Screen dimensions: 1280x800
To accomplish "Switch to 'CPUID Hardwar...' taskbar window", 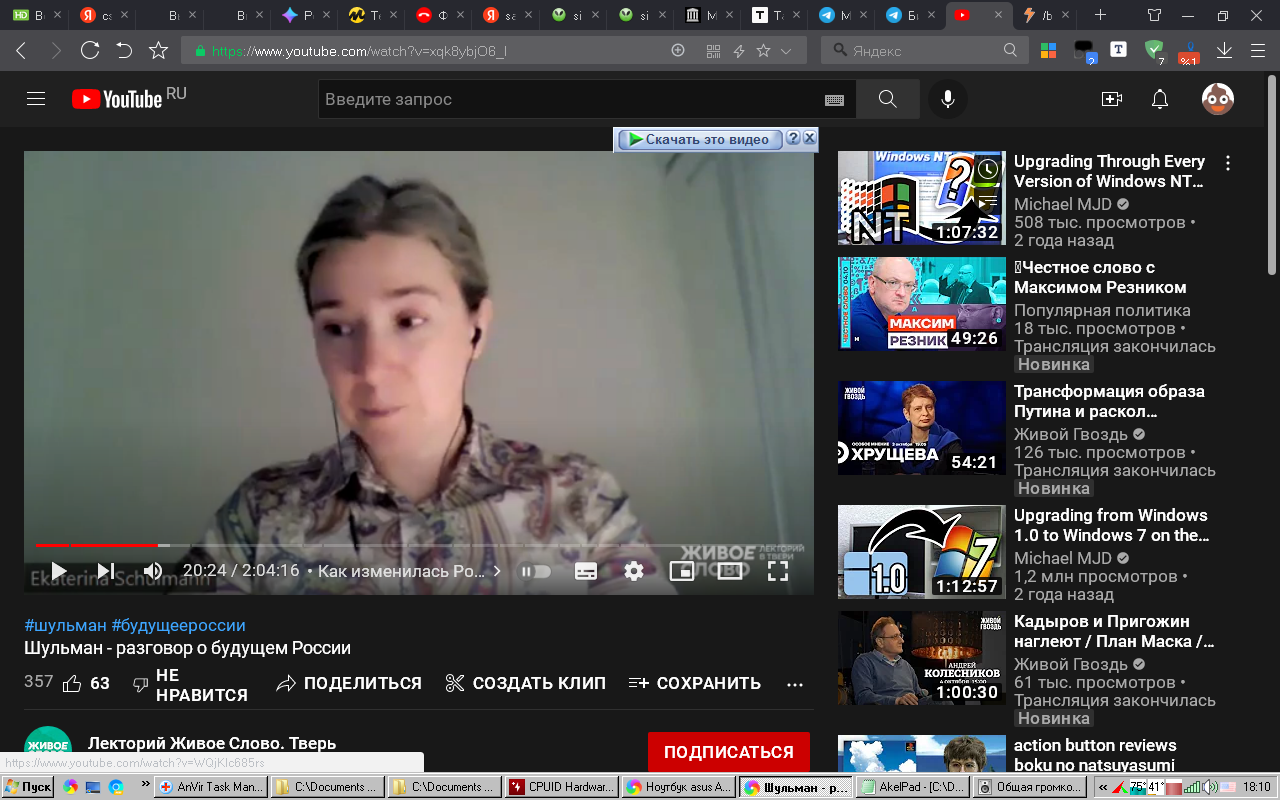I will [561, 787].
